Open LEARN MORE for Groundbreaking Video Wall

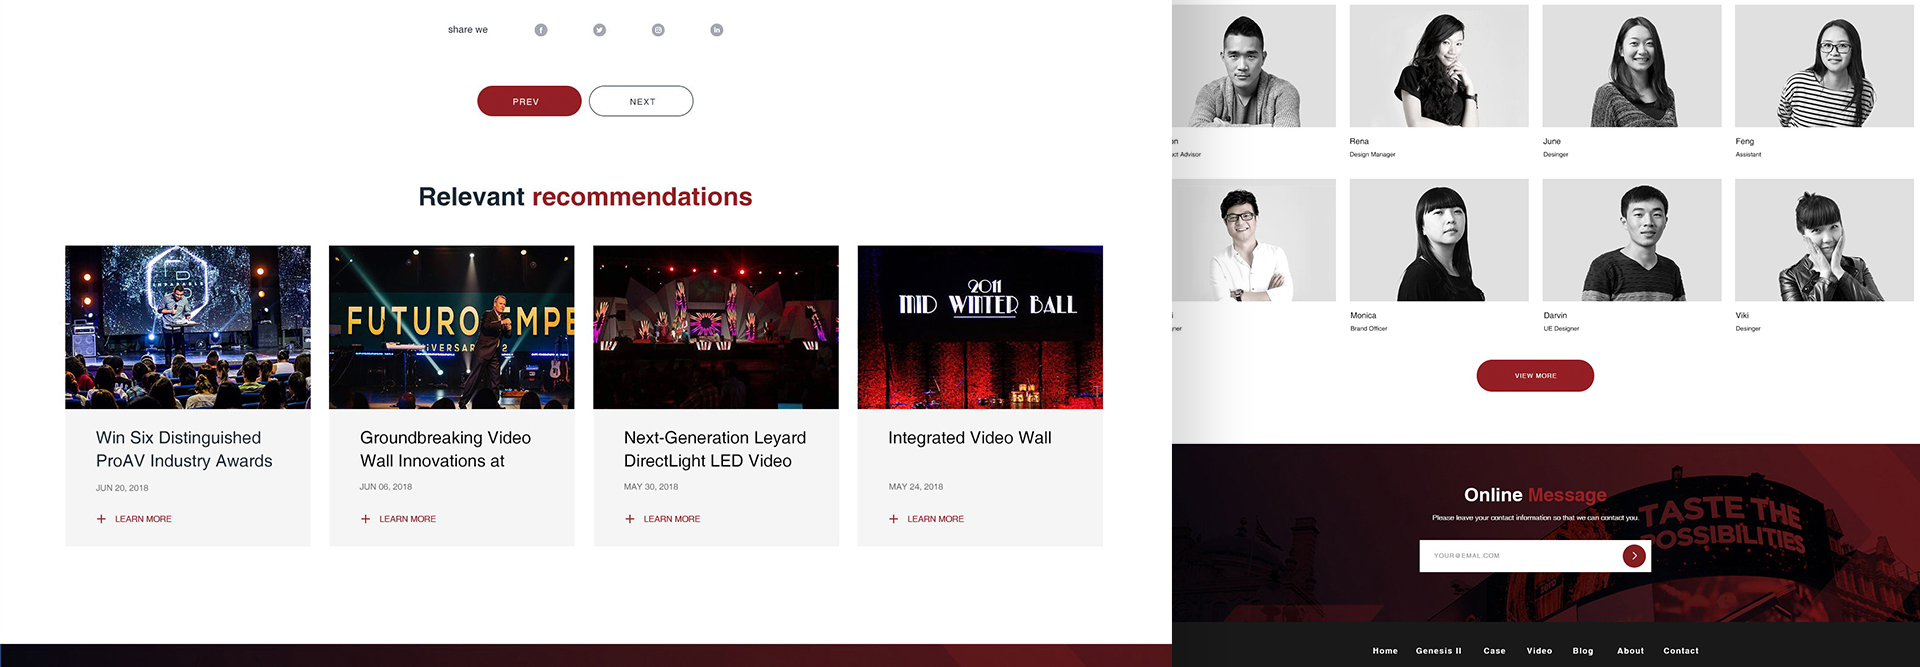pyautogui.click(x=407, y=519)
